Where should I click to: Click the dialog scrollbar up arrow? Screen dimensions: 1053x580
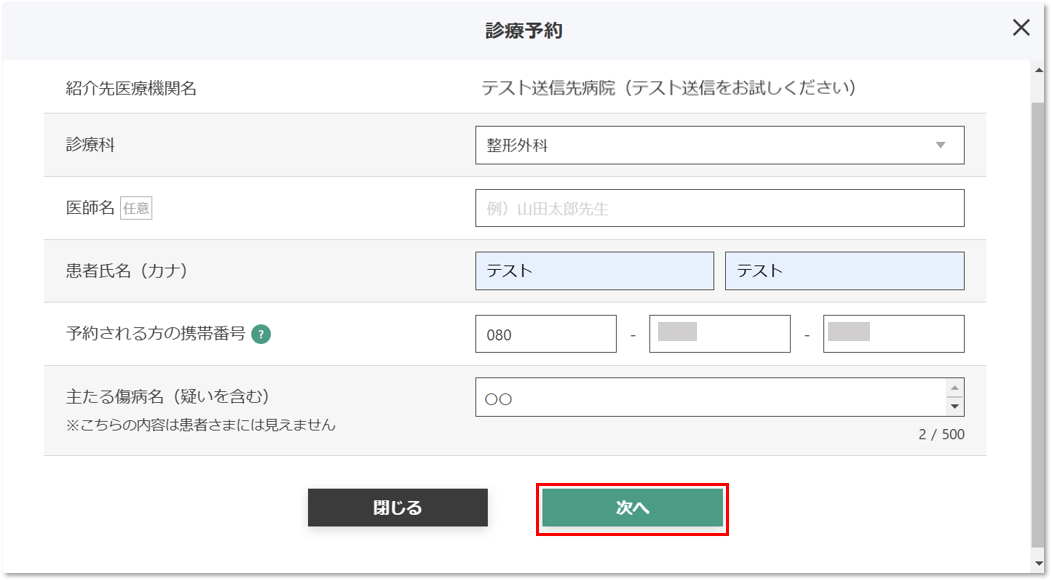coord(1038,70)
